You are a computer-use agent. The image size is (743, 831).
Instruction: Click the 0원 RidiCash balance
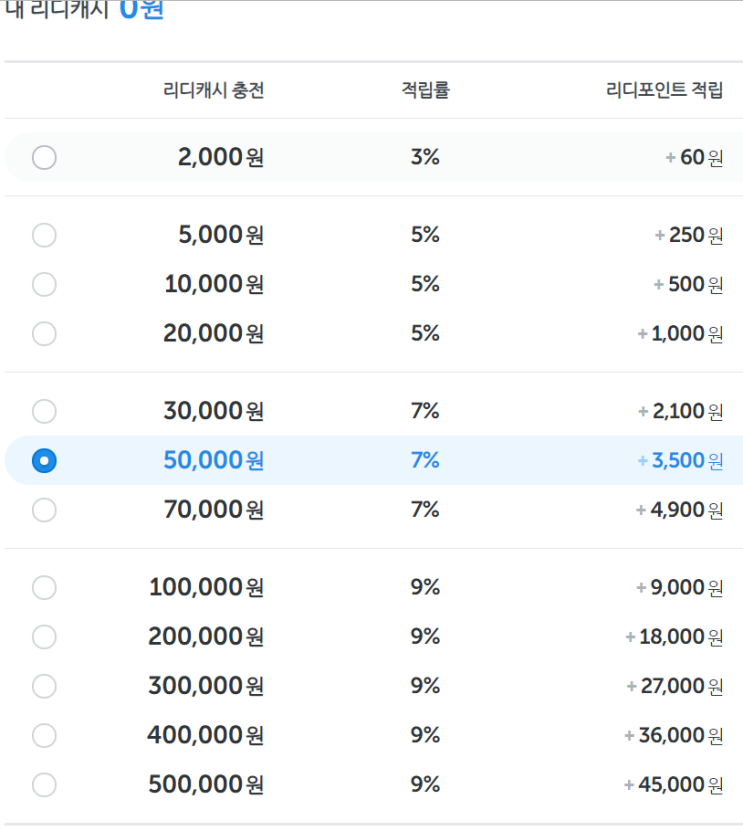(141, 10)
